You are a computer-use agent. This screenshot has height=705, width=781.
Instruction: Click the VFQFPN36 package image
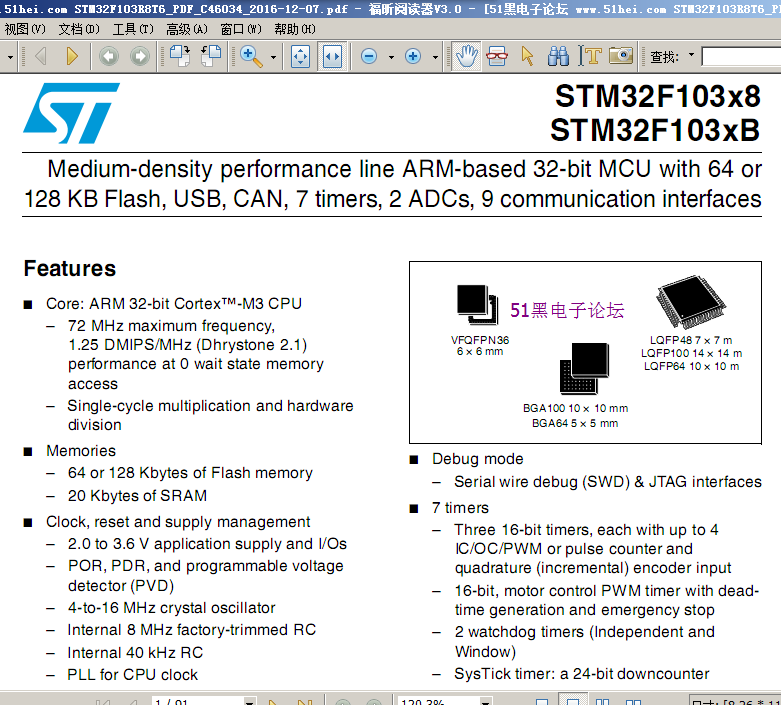[477, 304]
